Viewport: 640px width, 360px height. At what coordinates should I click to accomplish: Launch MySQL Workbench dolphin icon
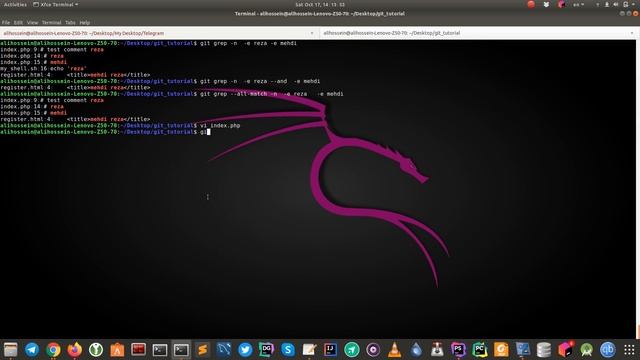[x=224, y=350]
